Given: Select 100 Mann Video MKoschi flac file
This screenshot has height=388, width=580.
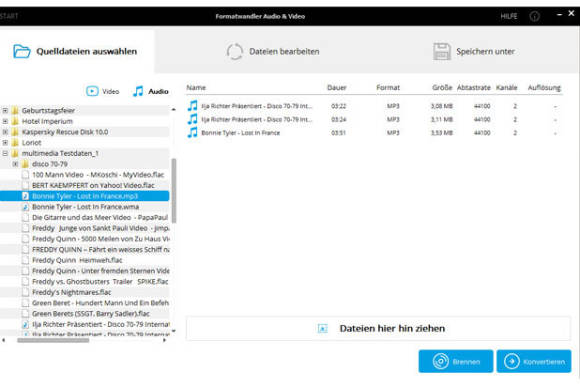Looking at the screenshot, I should point(98,175).
